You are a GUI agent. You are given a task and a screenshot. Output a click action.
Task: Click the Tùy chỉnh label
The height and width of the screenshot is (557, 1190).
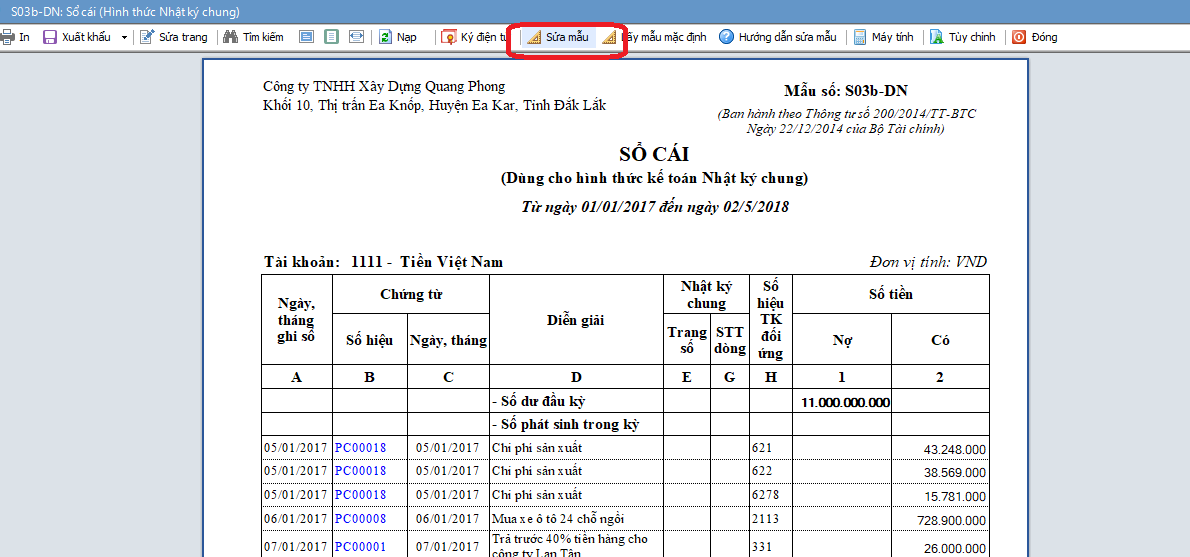coord(971,36)
